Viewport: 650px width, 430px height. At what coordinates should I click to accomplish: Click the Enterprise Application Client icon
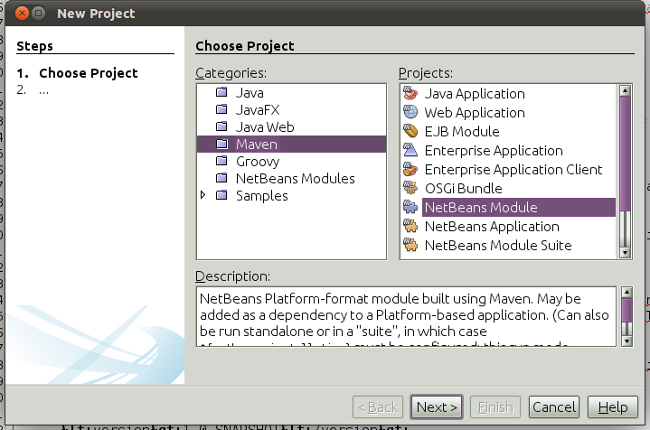(410, 170)
